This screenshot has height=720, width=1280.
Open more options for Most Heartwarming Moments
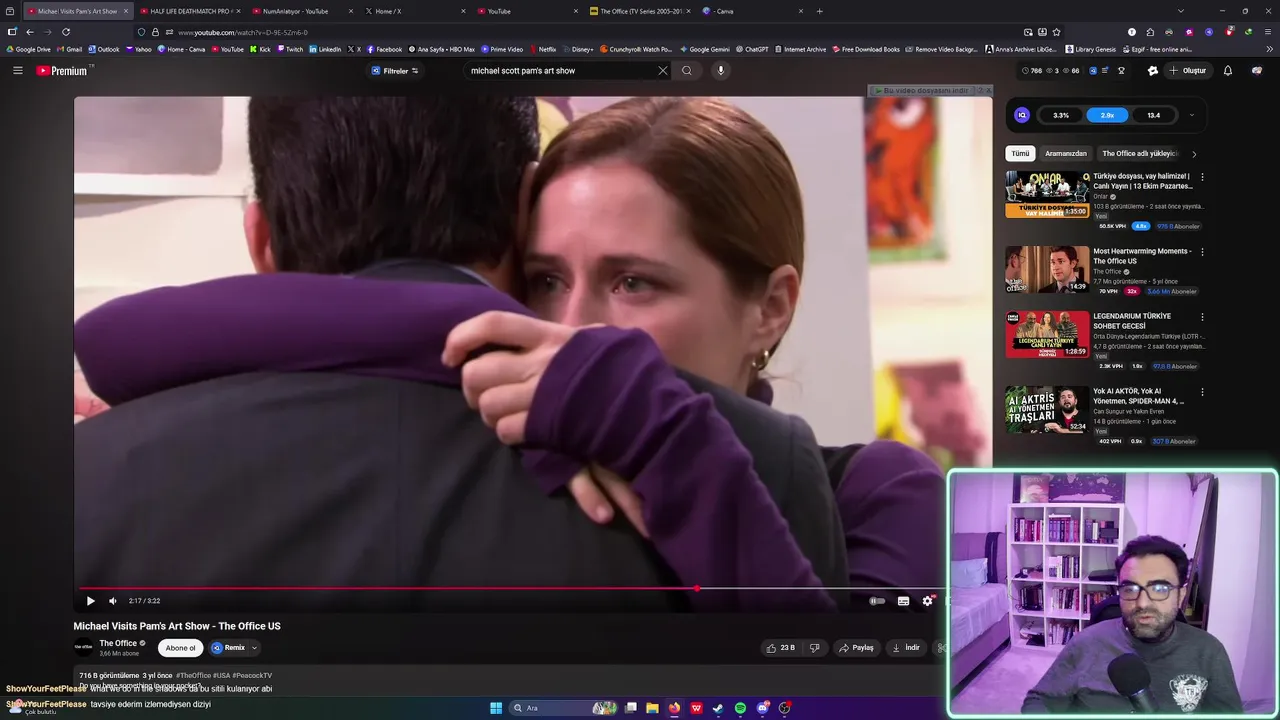click(x=1202, y=252)
